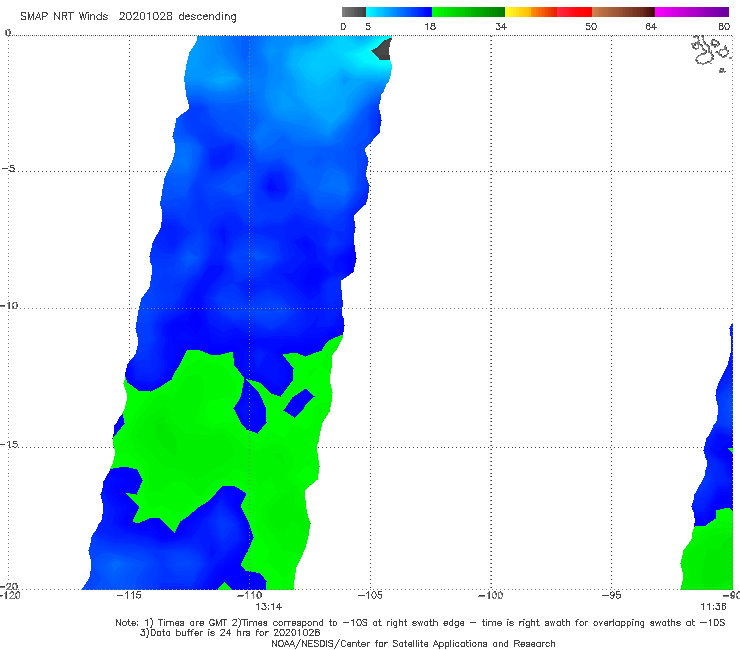Screen dimensions: 740x650
Task: Click the brown 50-64 colorbar segment
Action: tap(623, 12)
